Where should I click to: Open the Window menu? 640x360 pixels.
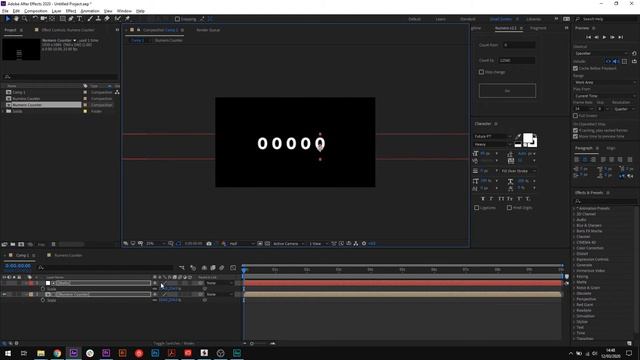(124, 11)
